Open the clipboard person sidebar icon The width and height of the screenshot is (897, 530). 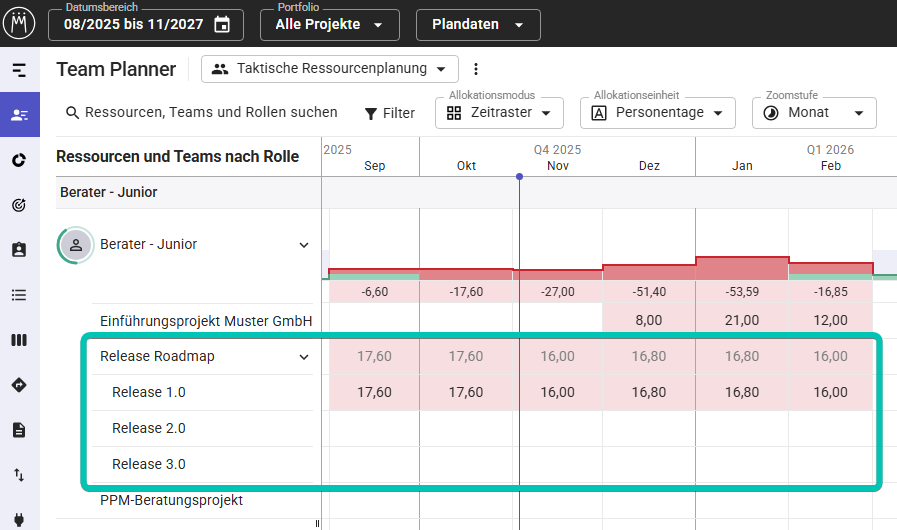pyautogui.click(x=19, y=250)
